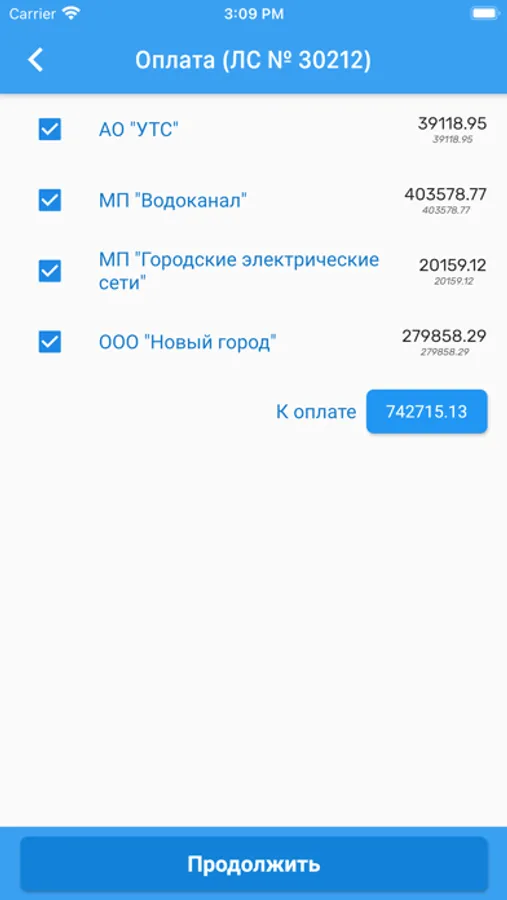Uncheck the МП "Водоканал" checkbox
507x900 pixels.
pos(50,200)
